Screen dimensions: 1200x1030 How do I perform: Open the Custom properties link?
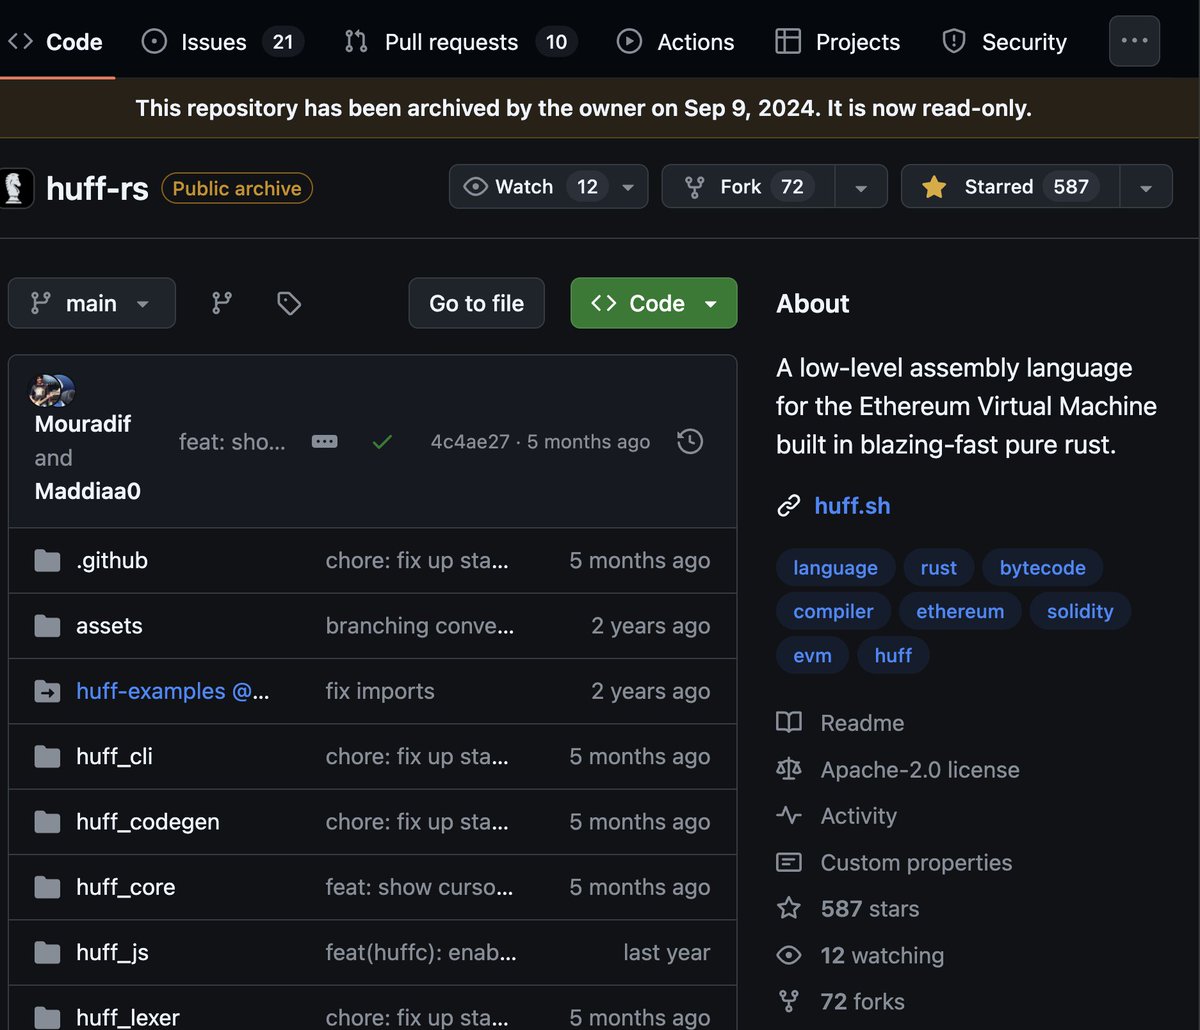(916, 862)
